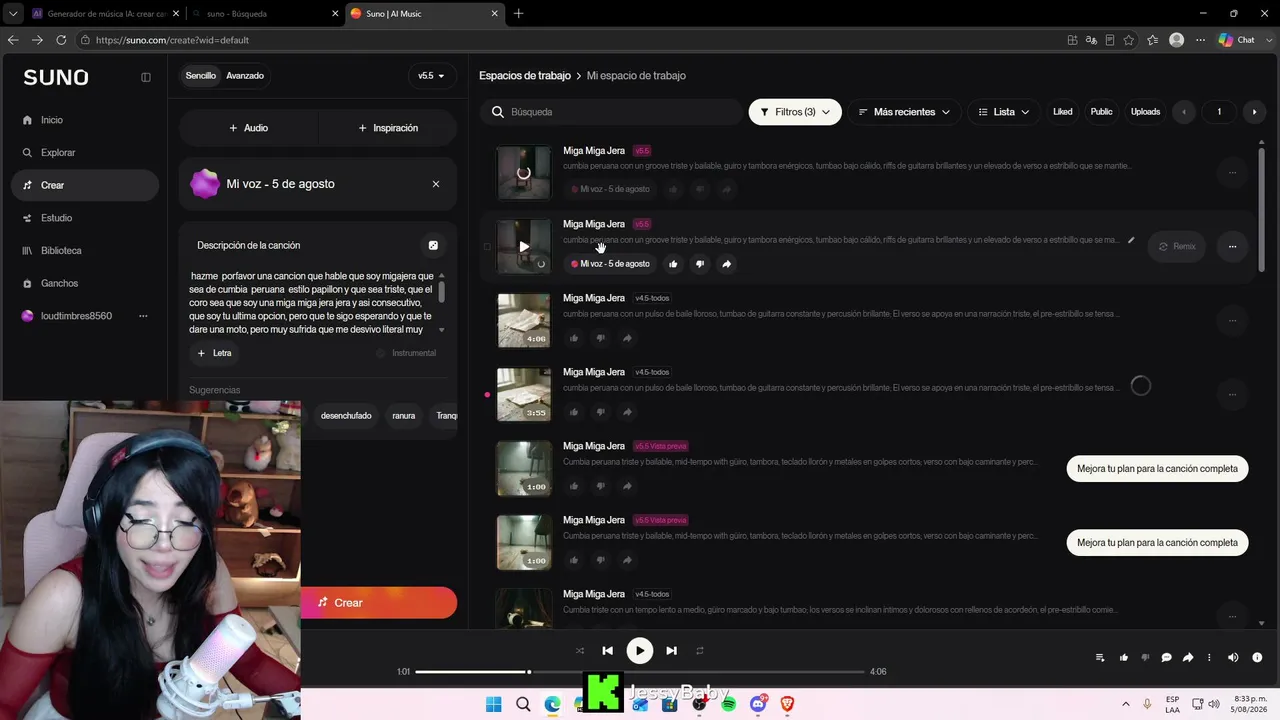Open Windows Start menu
Image resolution: width=1280 pixels, height=720 pixels.
pos(493,704)
